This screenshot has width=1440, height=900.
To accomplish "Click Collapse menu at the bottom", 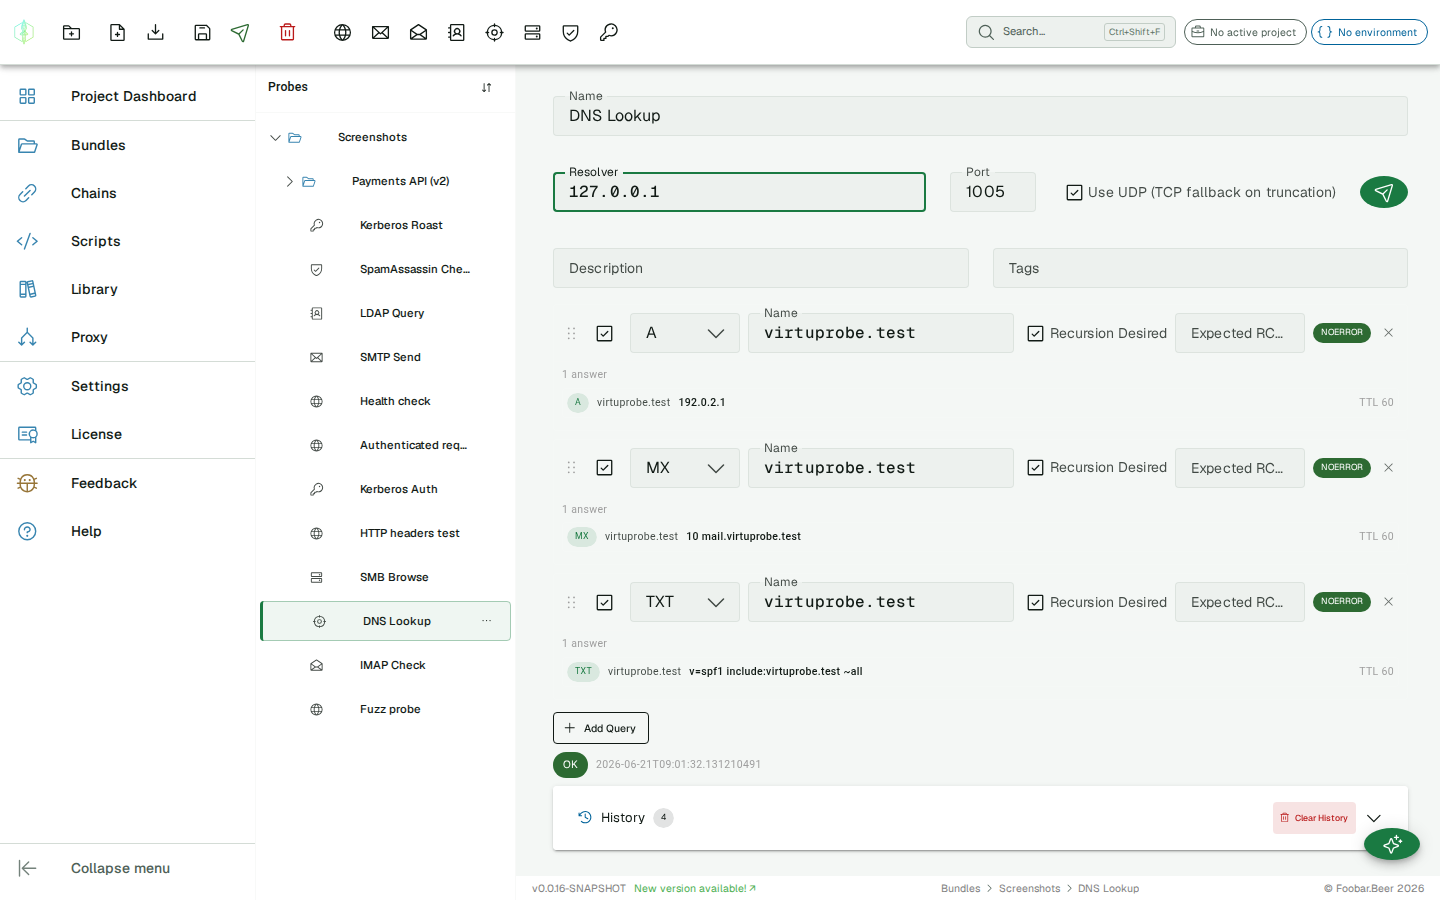I will point(127,868).
